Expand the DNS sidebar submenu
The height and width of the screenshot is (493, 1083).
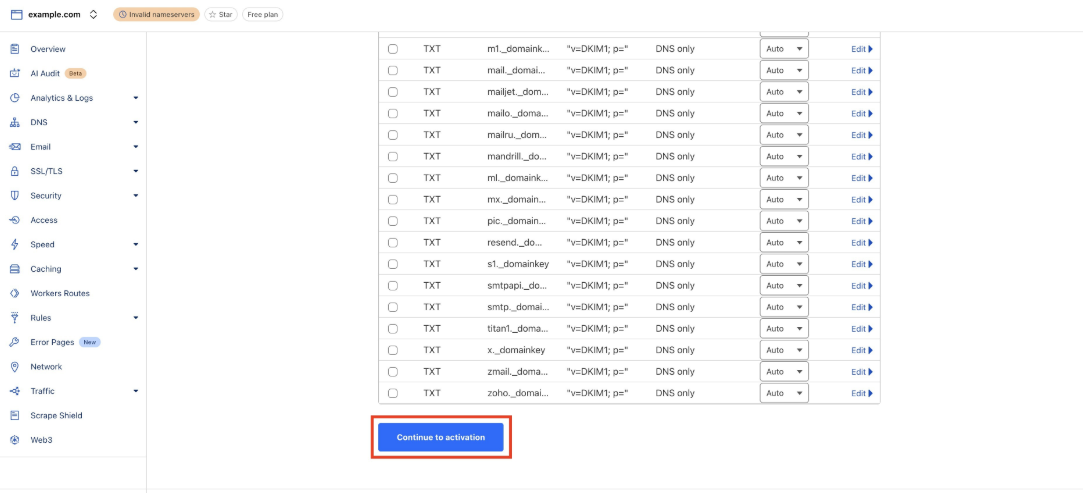tap(135, 122)
